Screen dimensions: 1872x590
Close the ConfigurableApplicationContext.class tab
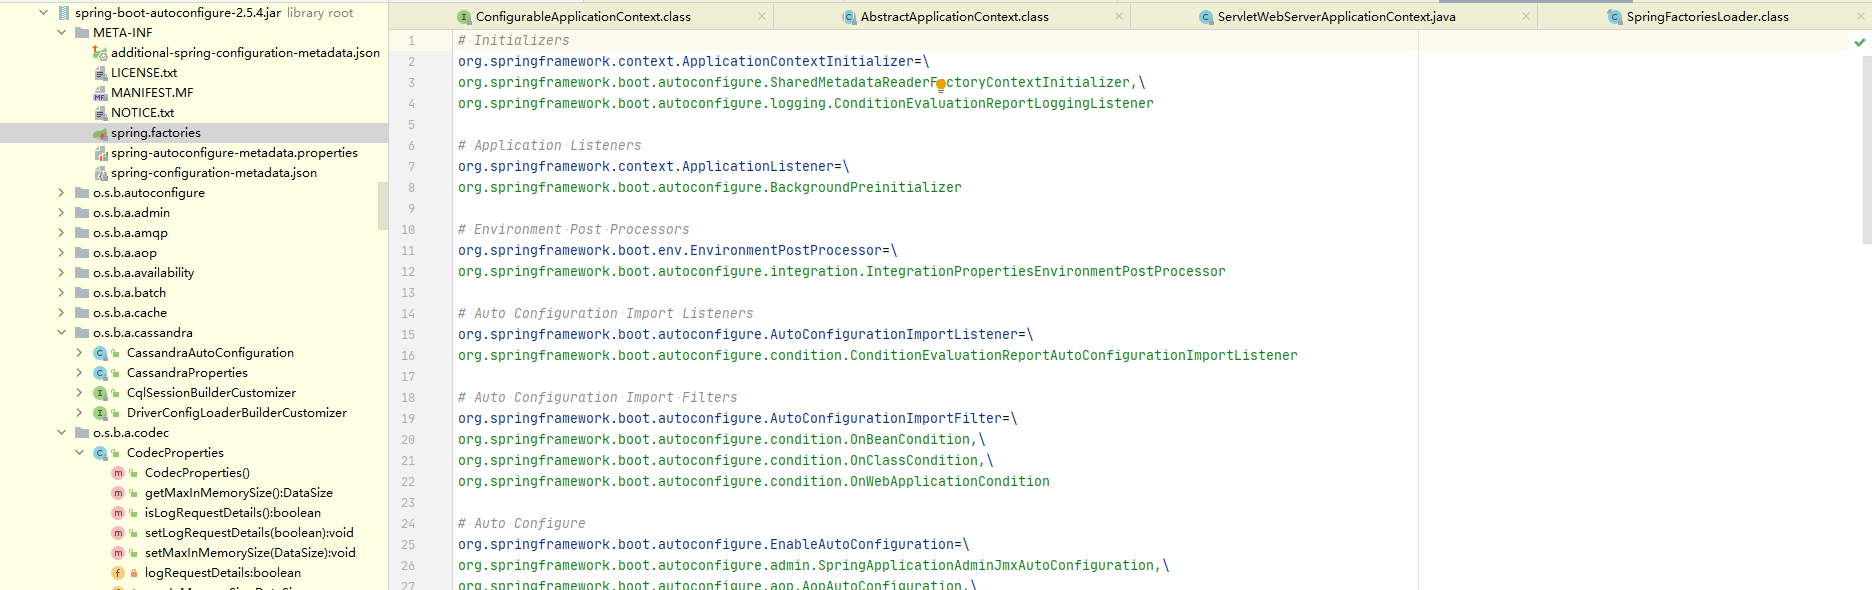(762, 17)
